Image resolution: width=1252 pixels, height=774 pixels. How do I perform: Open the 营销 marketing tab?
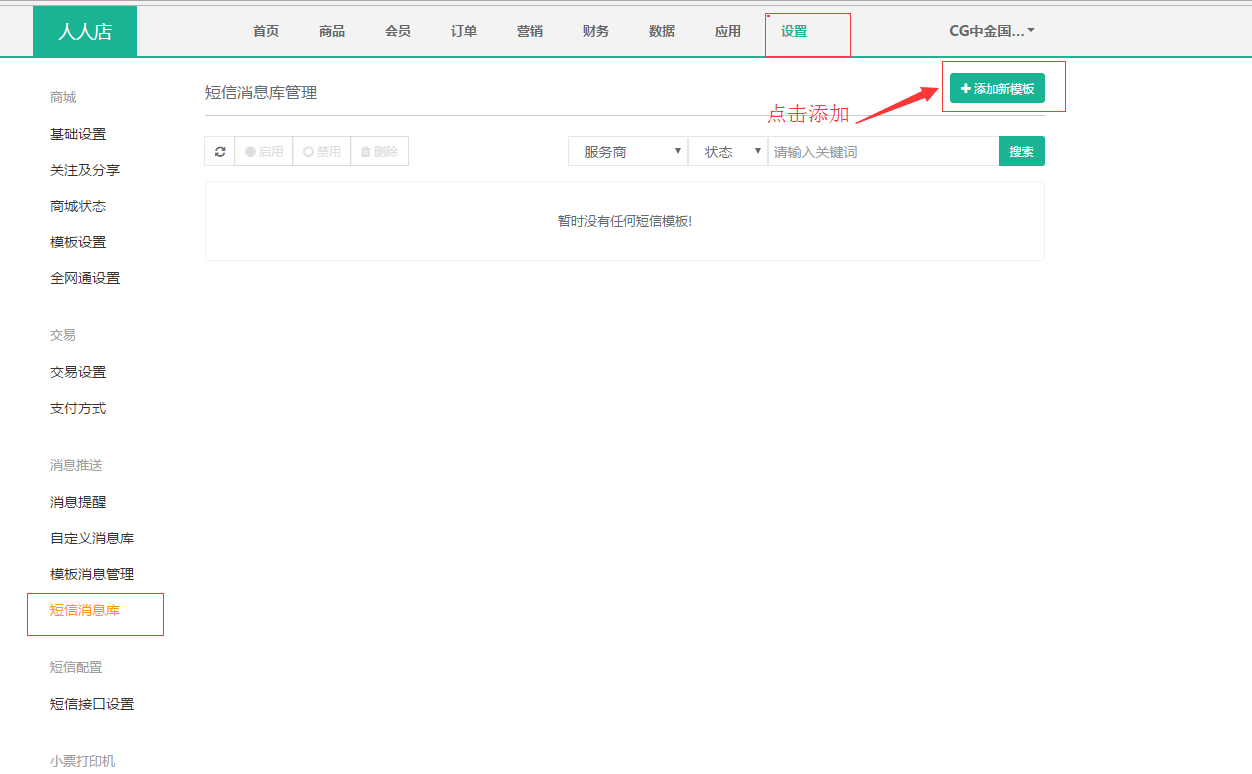(530, 31)
